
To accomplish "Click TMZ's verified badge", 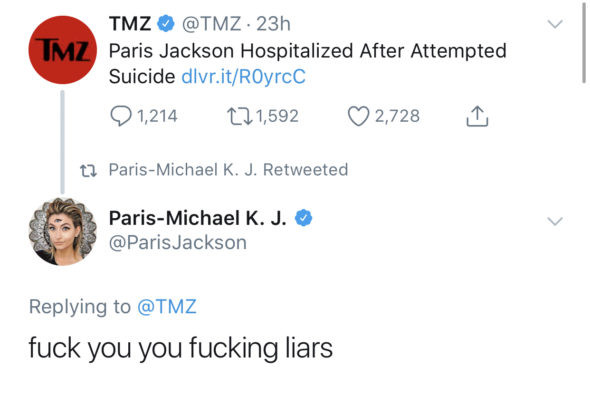I will pyautogui.click(x=166, y=24).
